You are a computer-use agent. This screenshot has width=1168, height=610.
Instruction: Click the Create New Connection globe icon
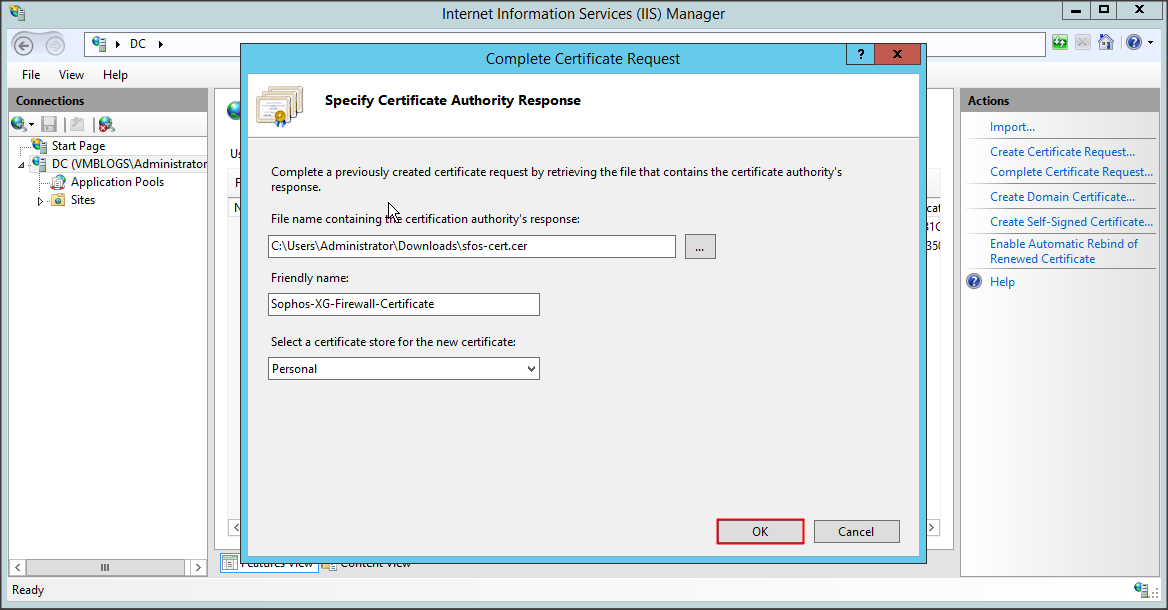(20, 124)
